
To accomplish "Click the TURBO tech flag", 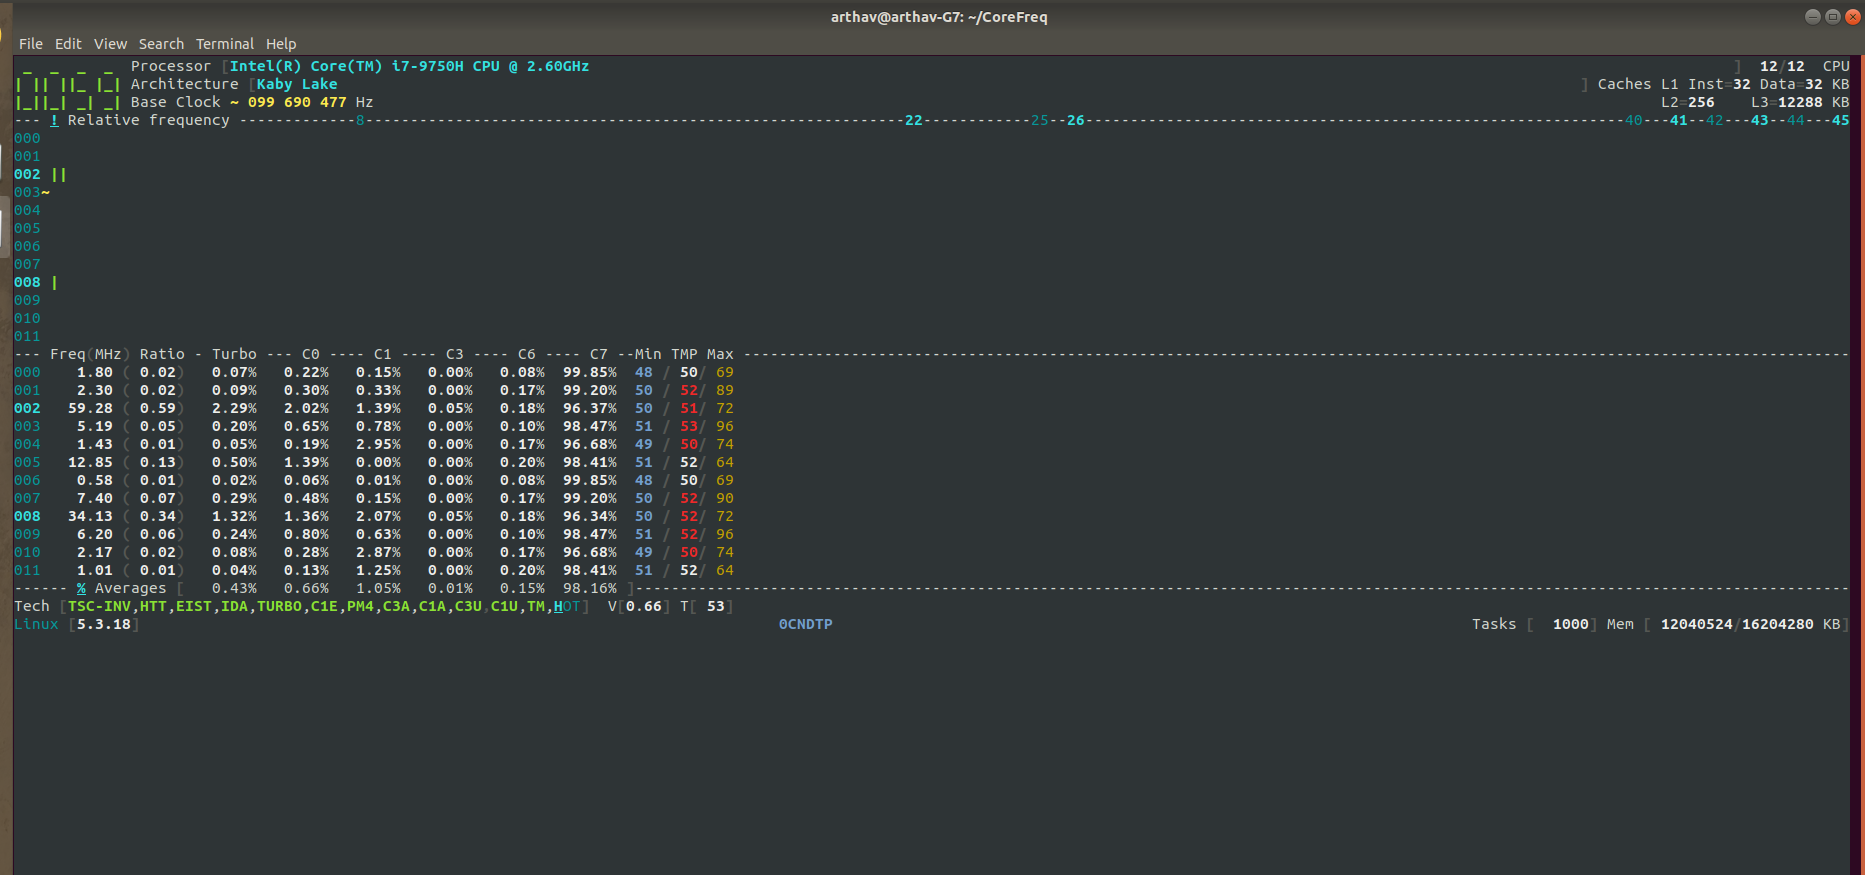I will click(279, 606).
